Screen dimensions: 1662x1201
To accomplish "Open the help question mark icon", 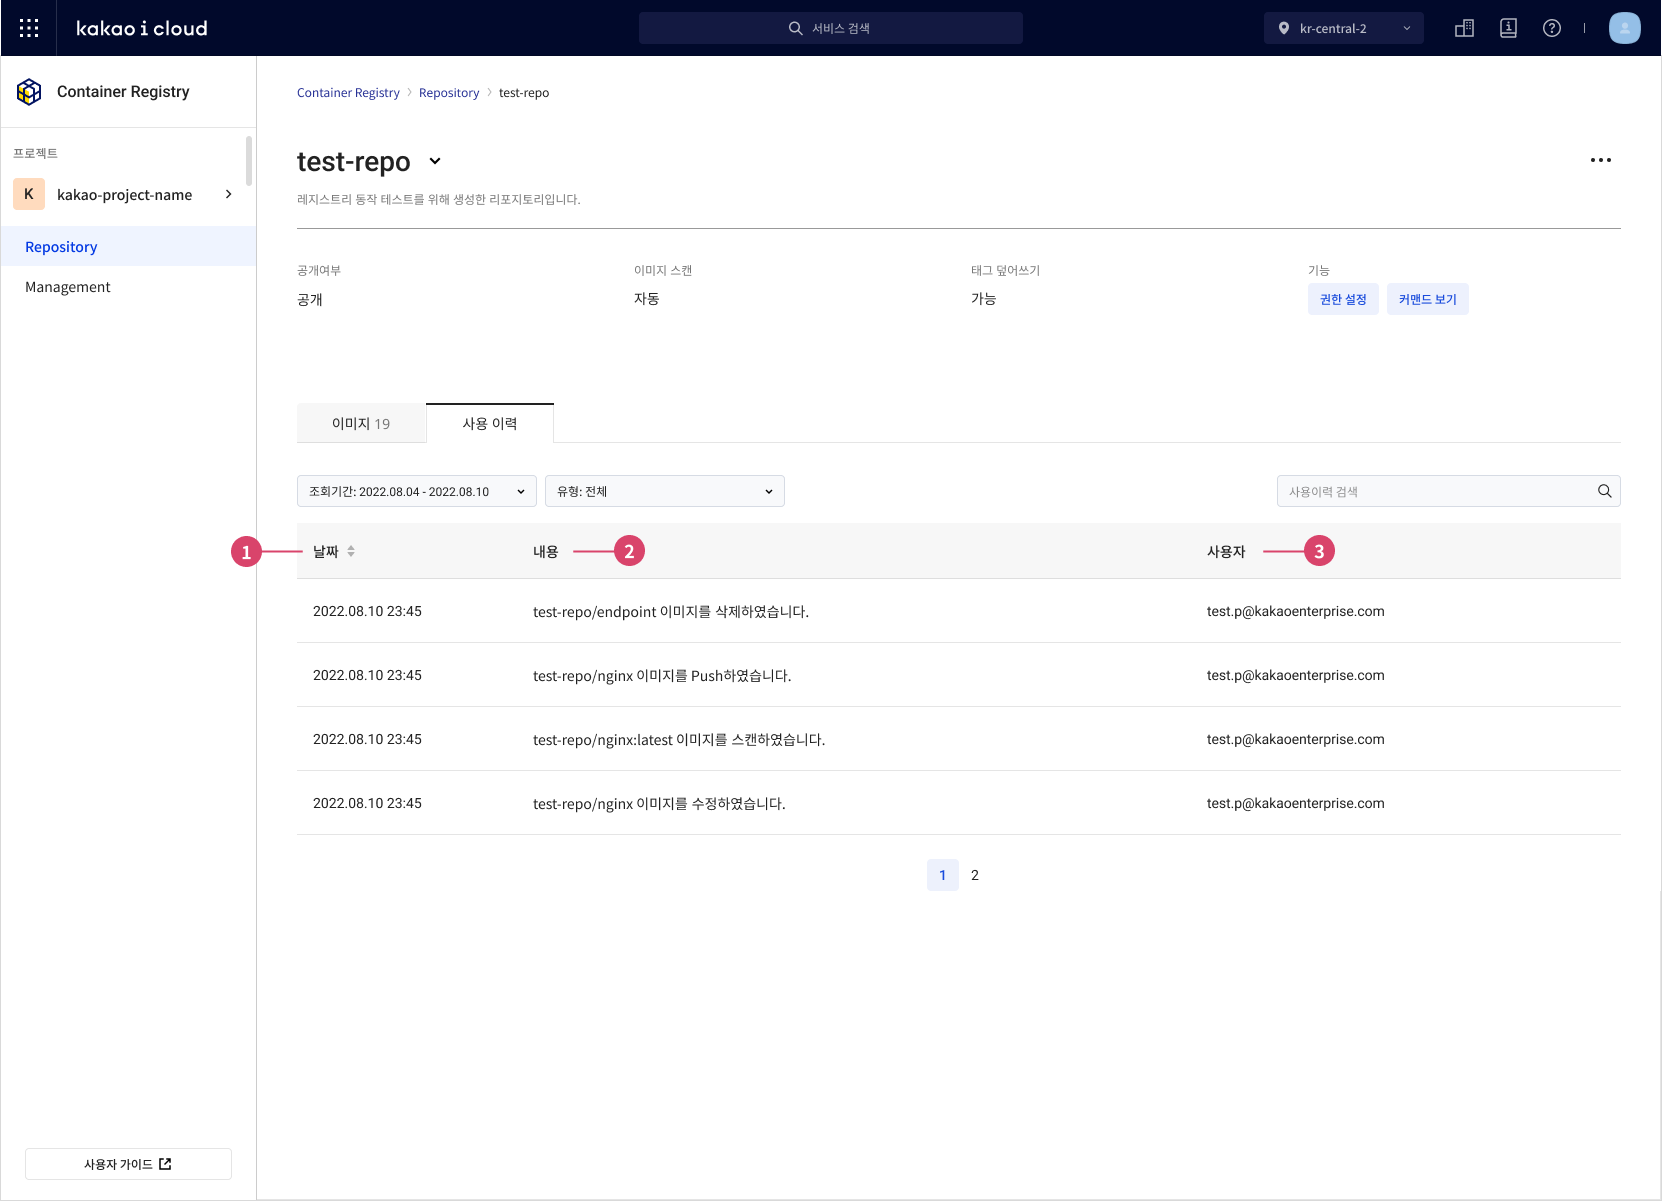I will pos(1552,28).
